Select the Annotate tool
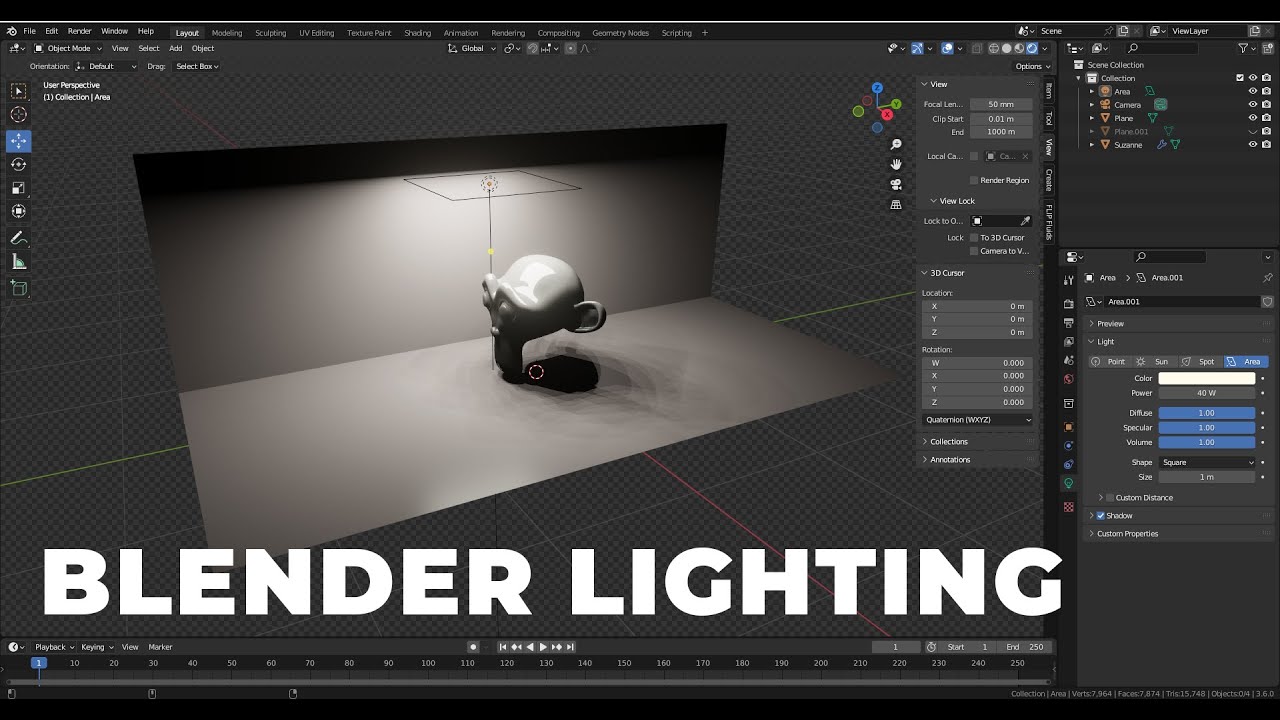The image size is (1280, 720). 19,238
